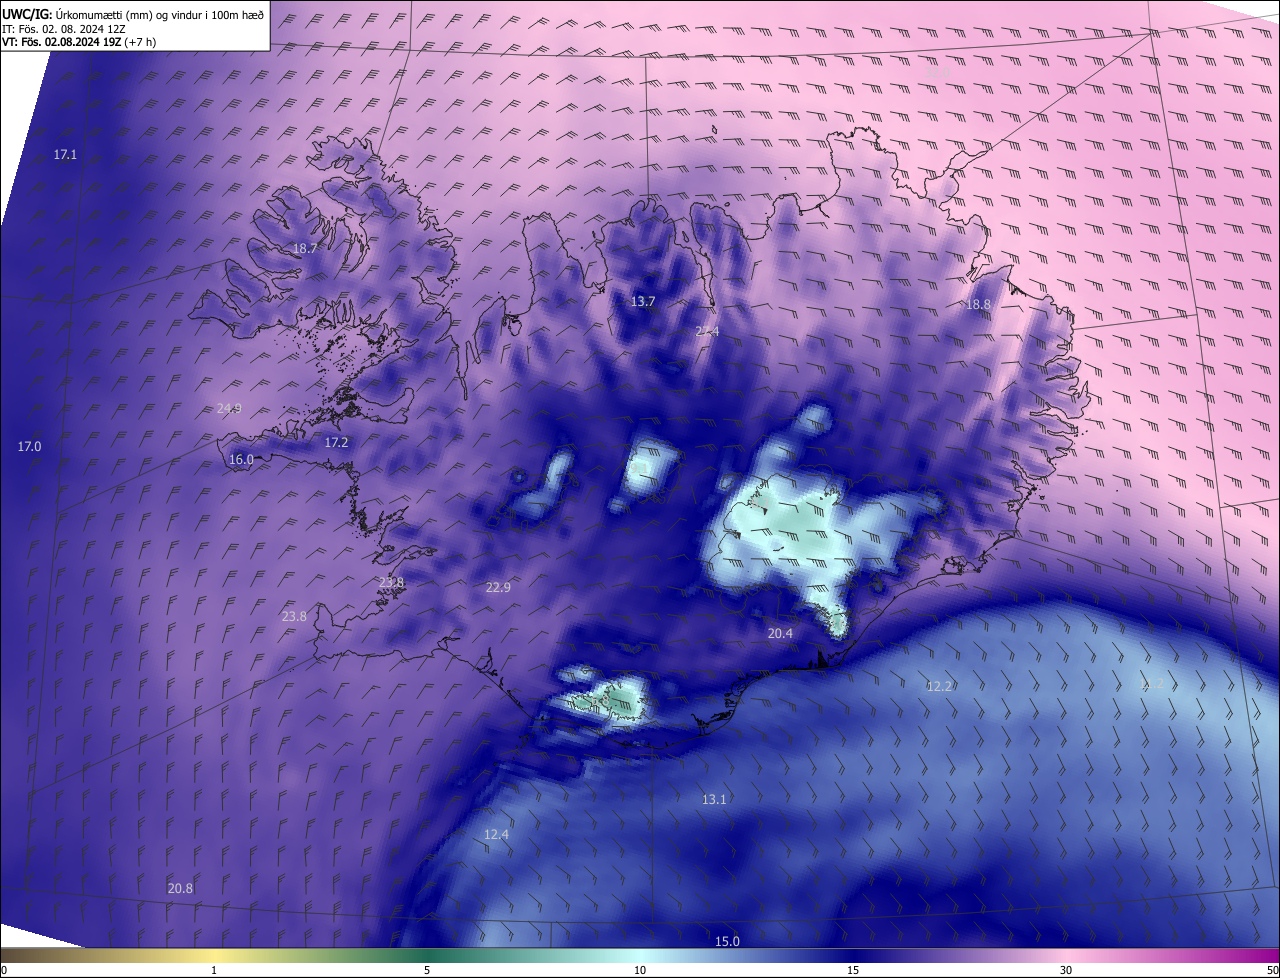This screenshot has height=978, width=1280.
Task: Click the 1 tick on the color scale
Action: click(214, 970)
